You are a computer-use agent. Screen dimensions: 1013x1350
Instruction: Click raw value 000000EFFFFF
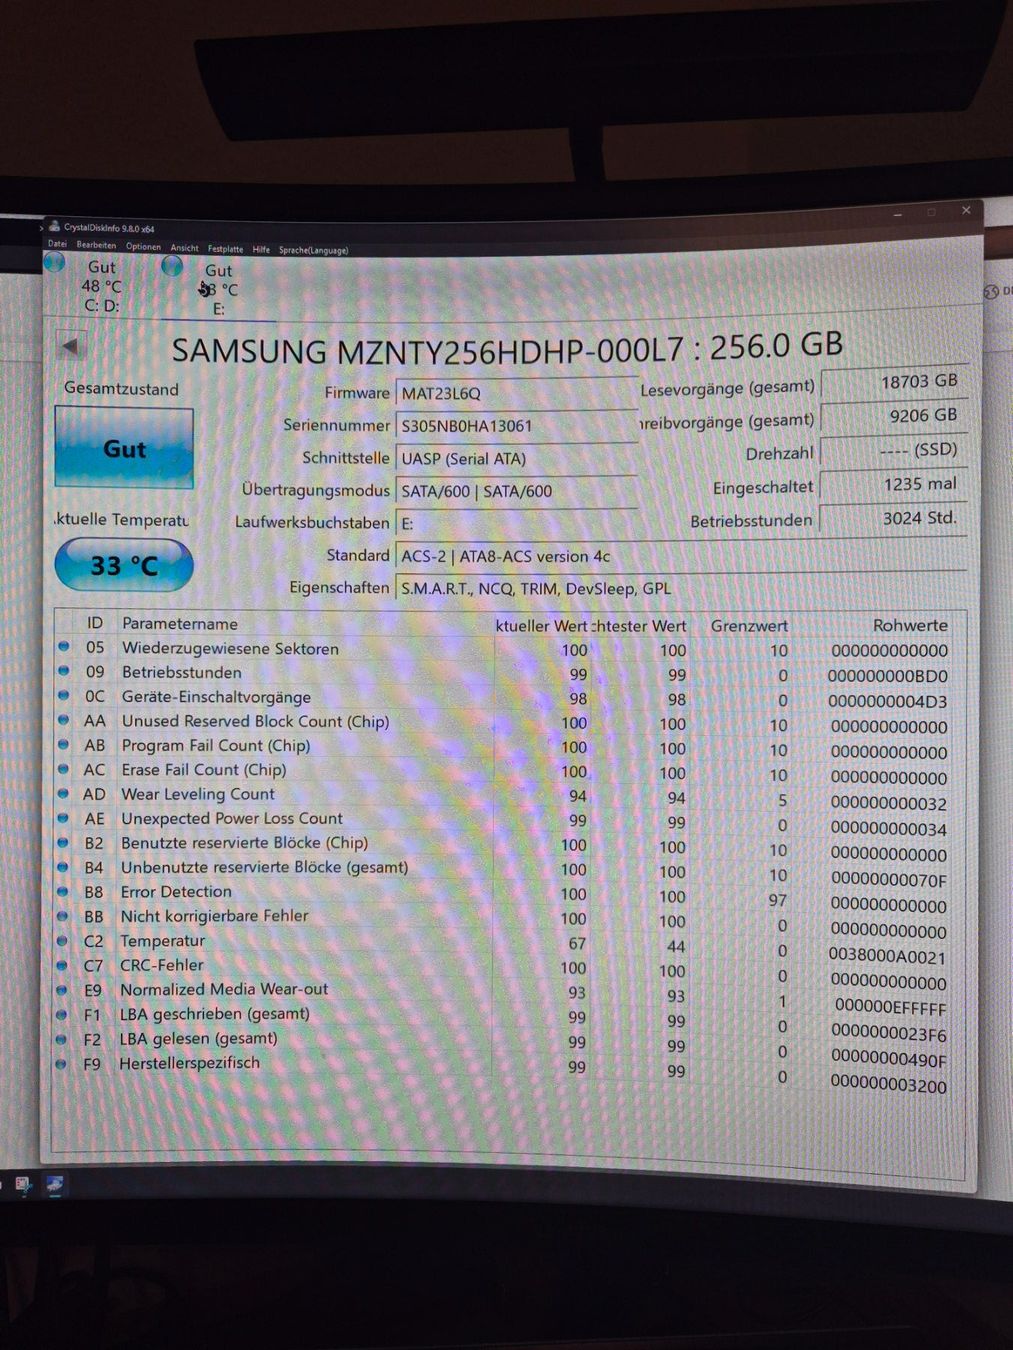coord(890,1008)
